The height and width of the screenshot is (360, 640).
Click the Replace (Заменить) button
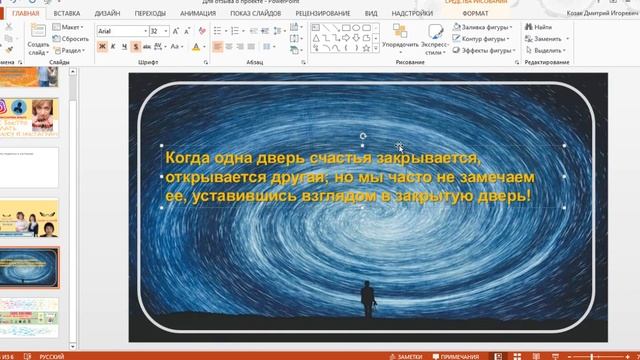click(547, 39)
